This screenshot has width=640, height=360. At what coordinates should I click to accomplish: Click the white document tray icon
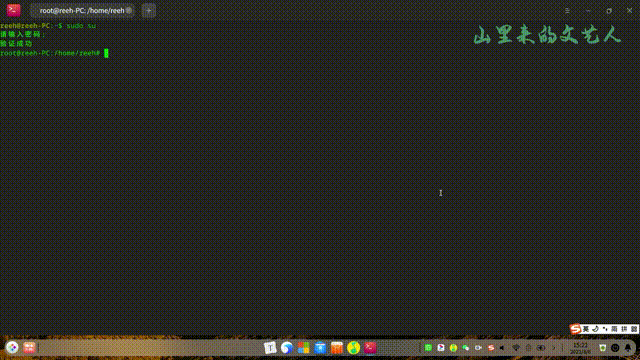click(x=441, y=348)
